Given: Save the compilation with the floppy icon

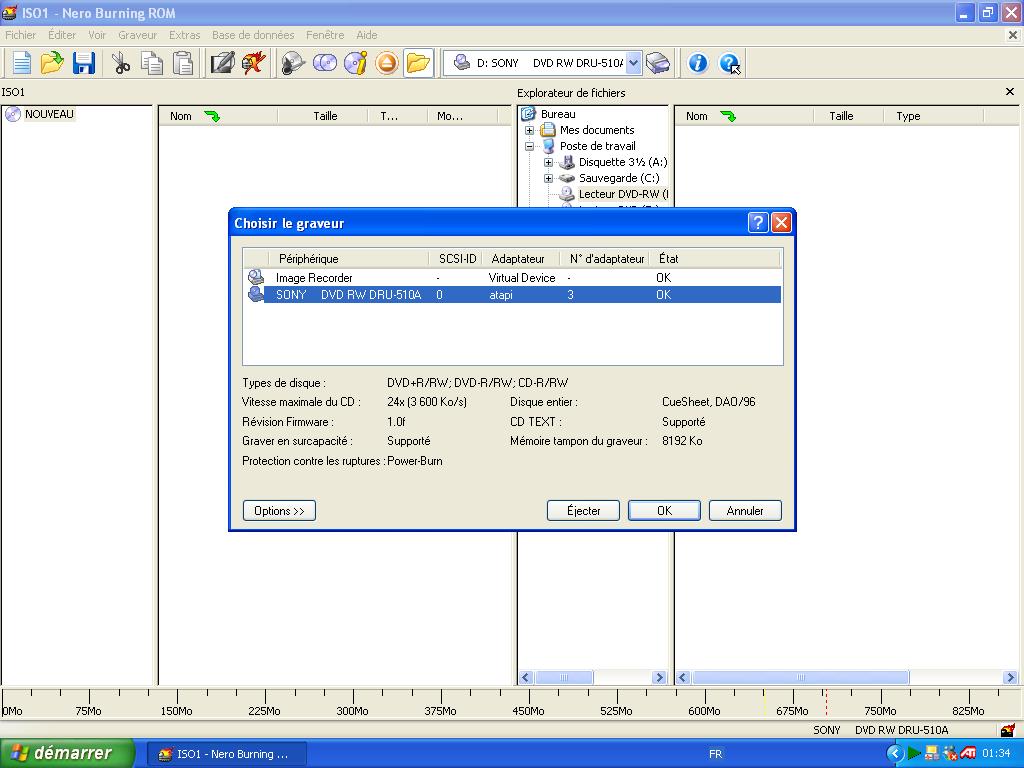Looking at the screenshot, I should click(x=84, y=63).
